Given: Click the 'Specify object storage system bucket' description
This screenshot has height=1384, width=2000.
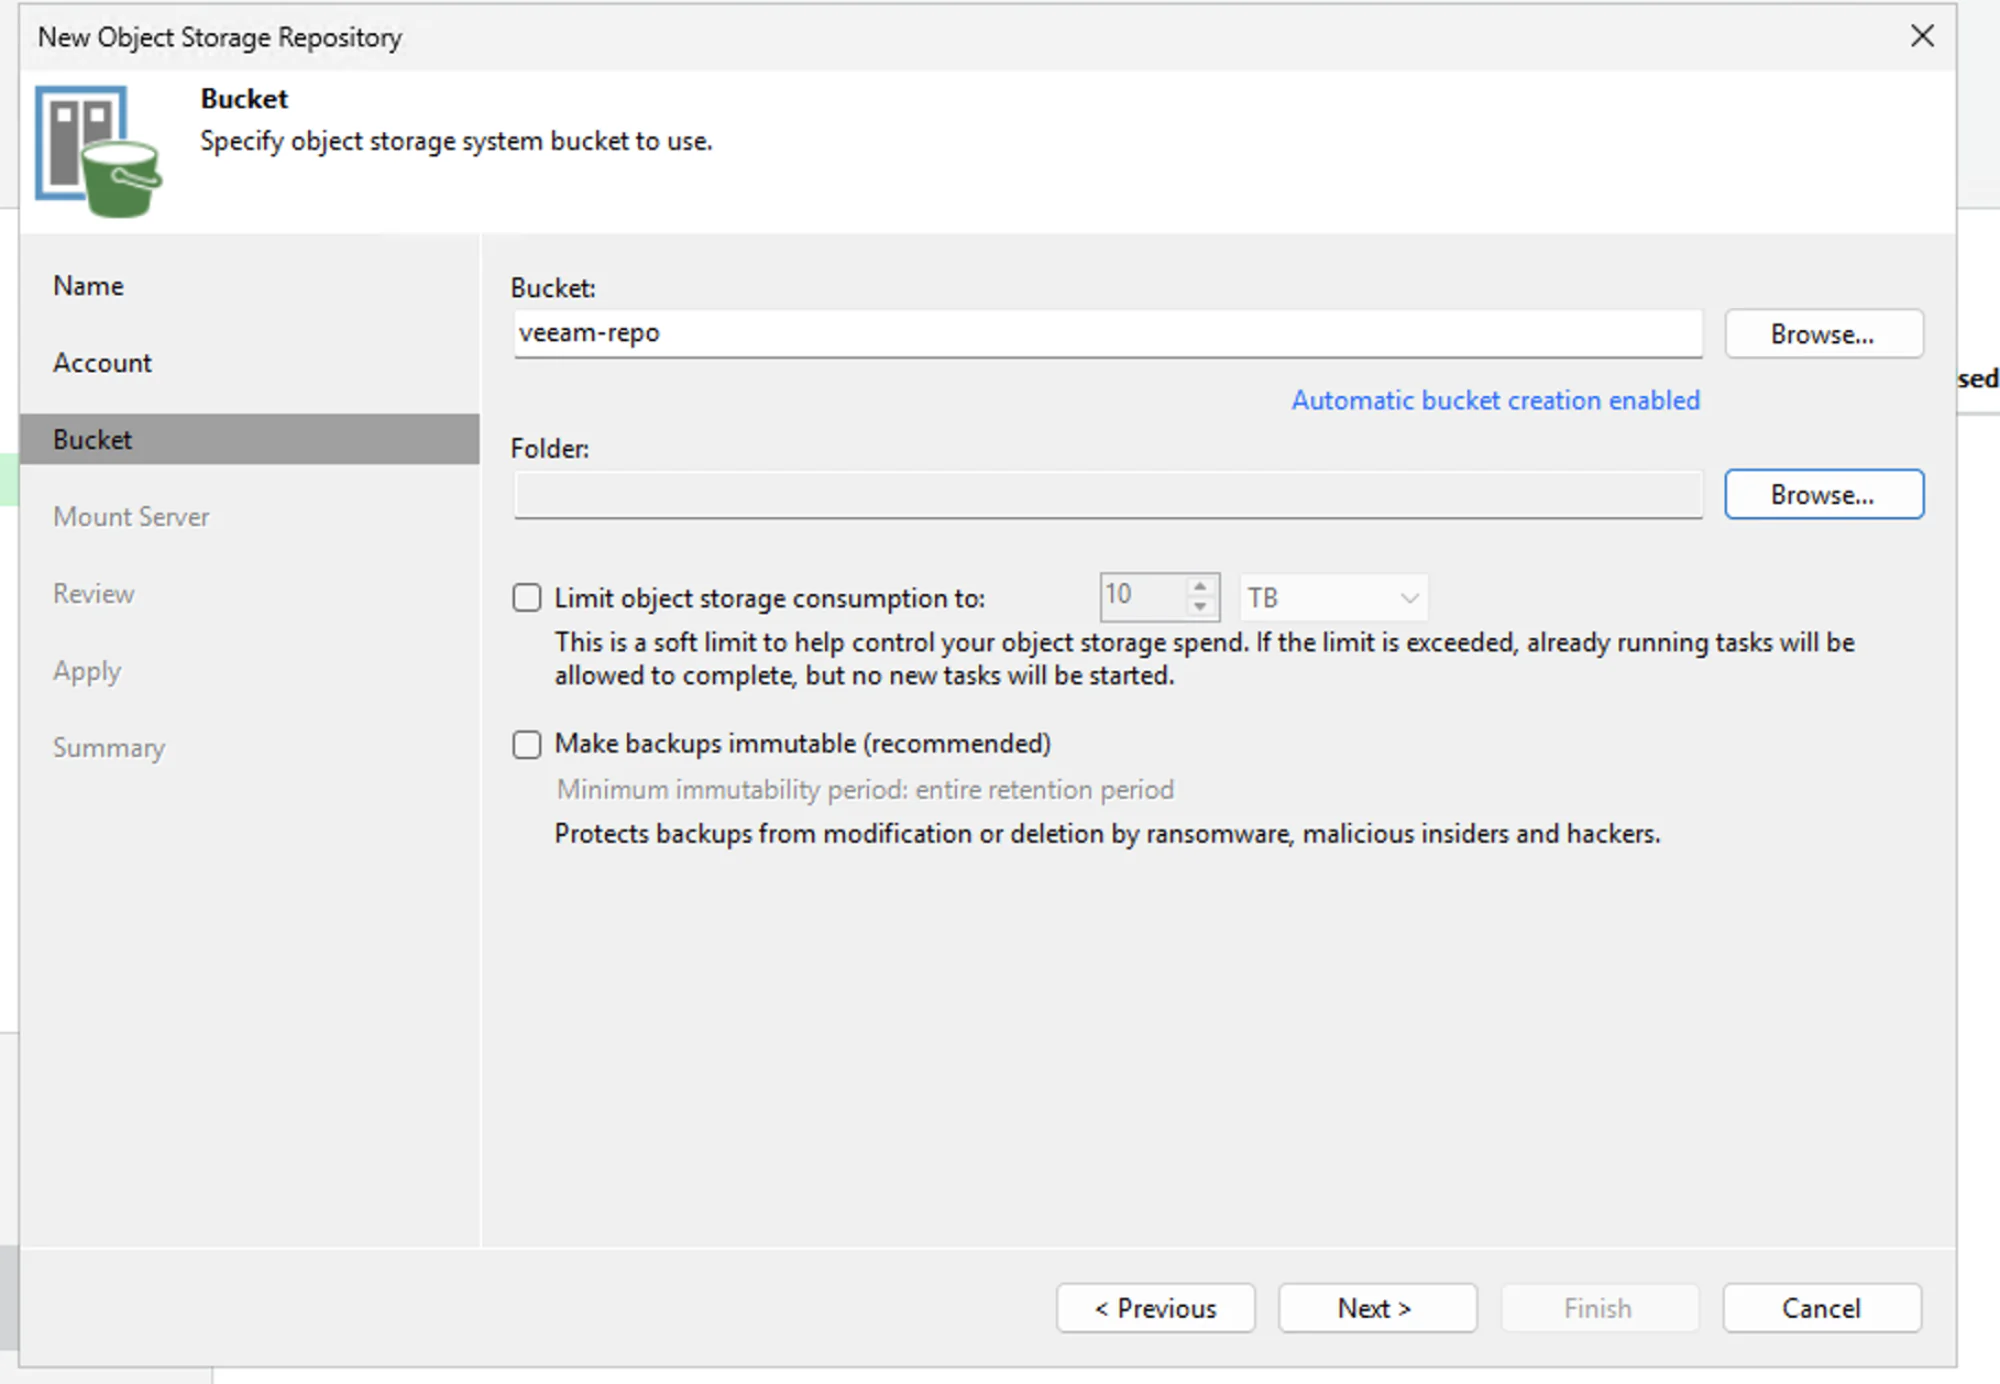Looking at the screenshot, I should click(x=456, y=141).
